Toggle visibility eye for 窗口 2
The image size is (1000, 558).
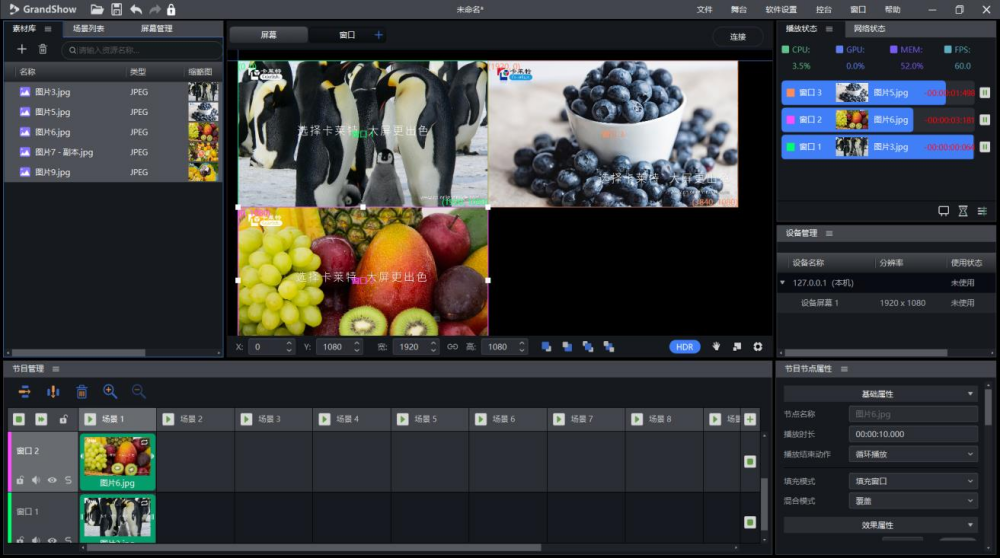(x=52, y=480)
